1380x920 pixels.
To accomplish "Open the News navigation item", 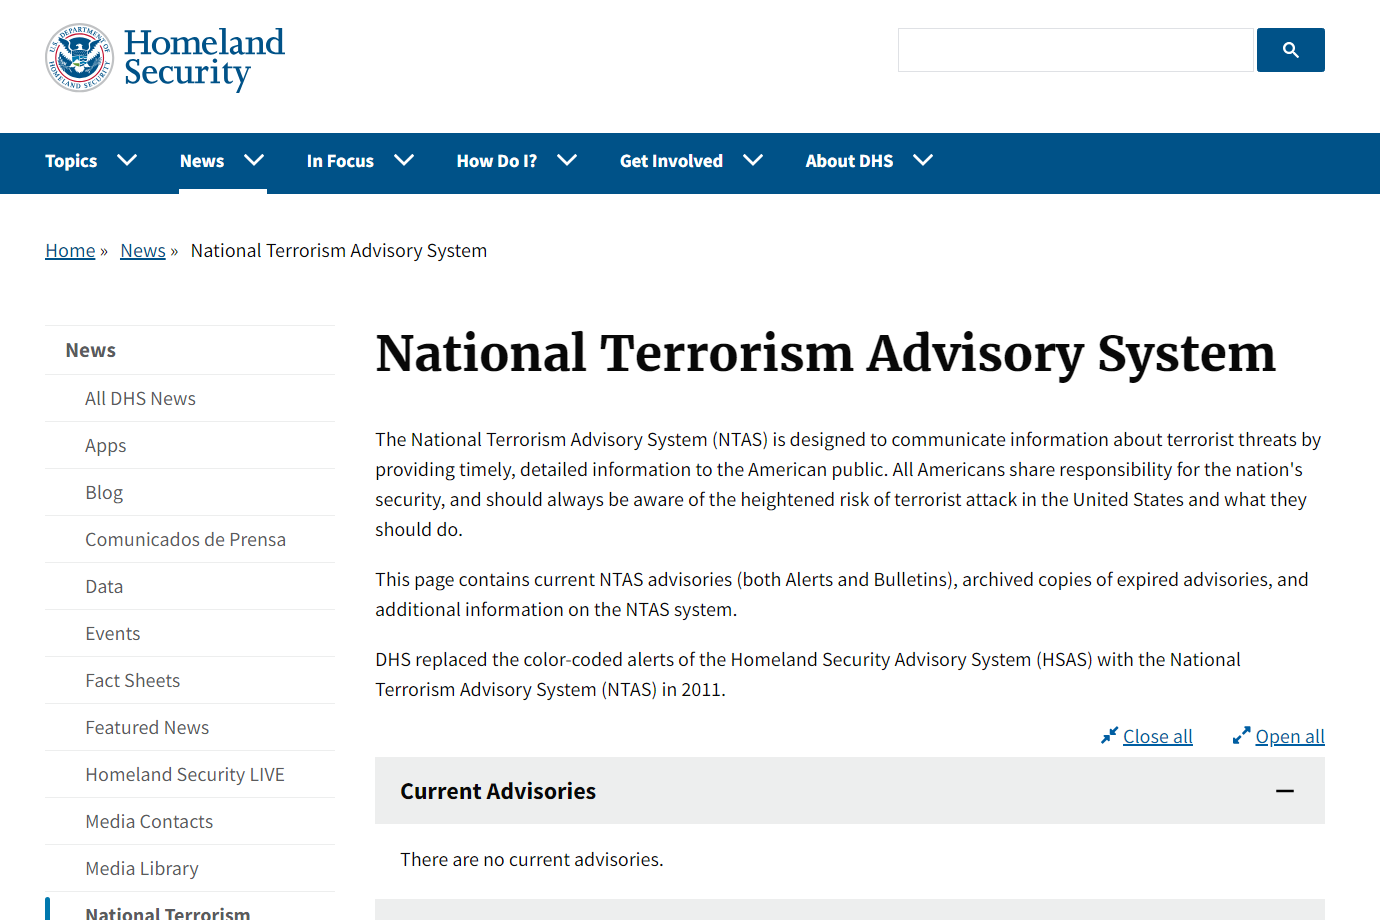I will point(202,161).
